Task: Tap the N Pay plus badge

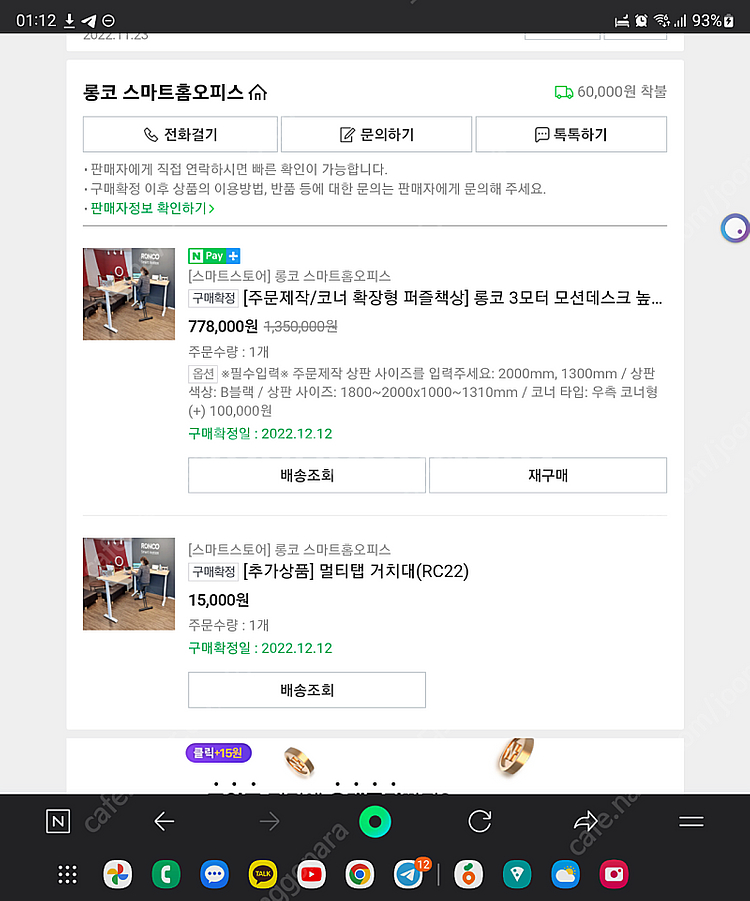Action: (x=214, y=256)
